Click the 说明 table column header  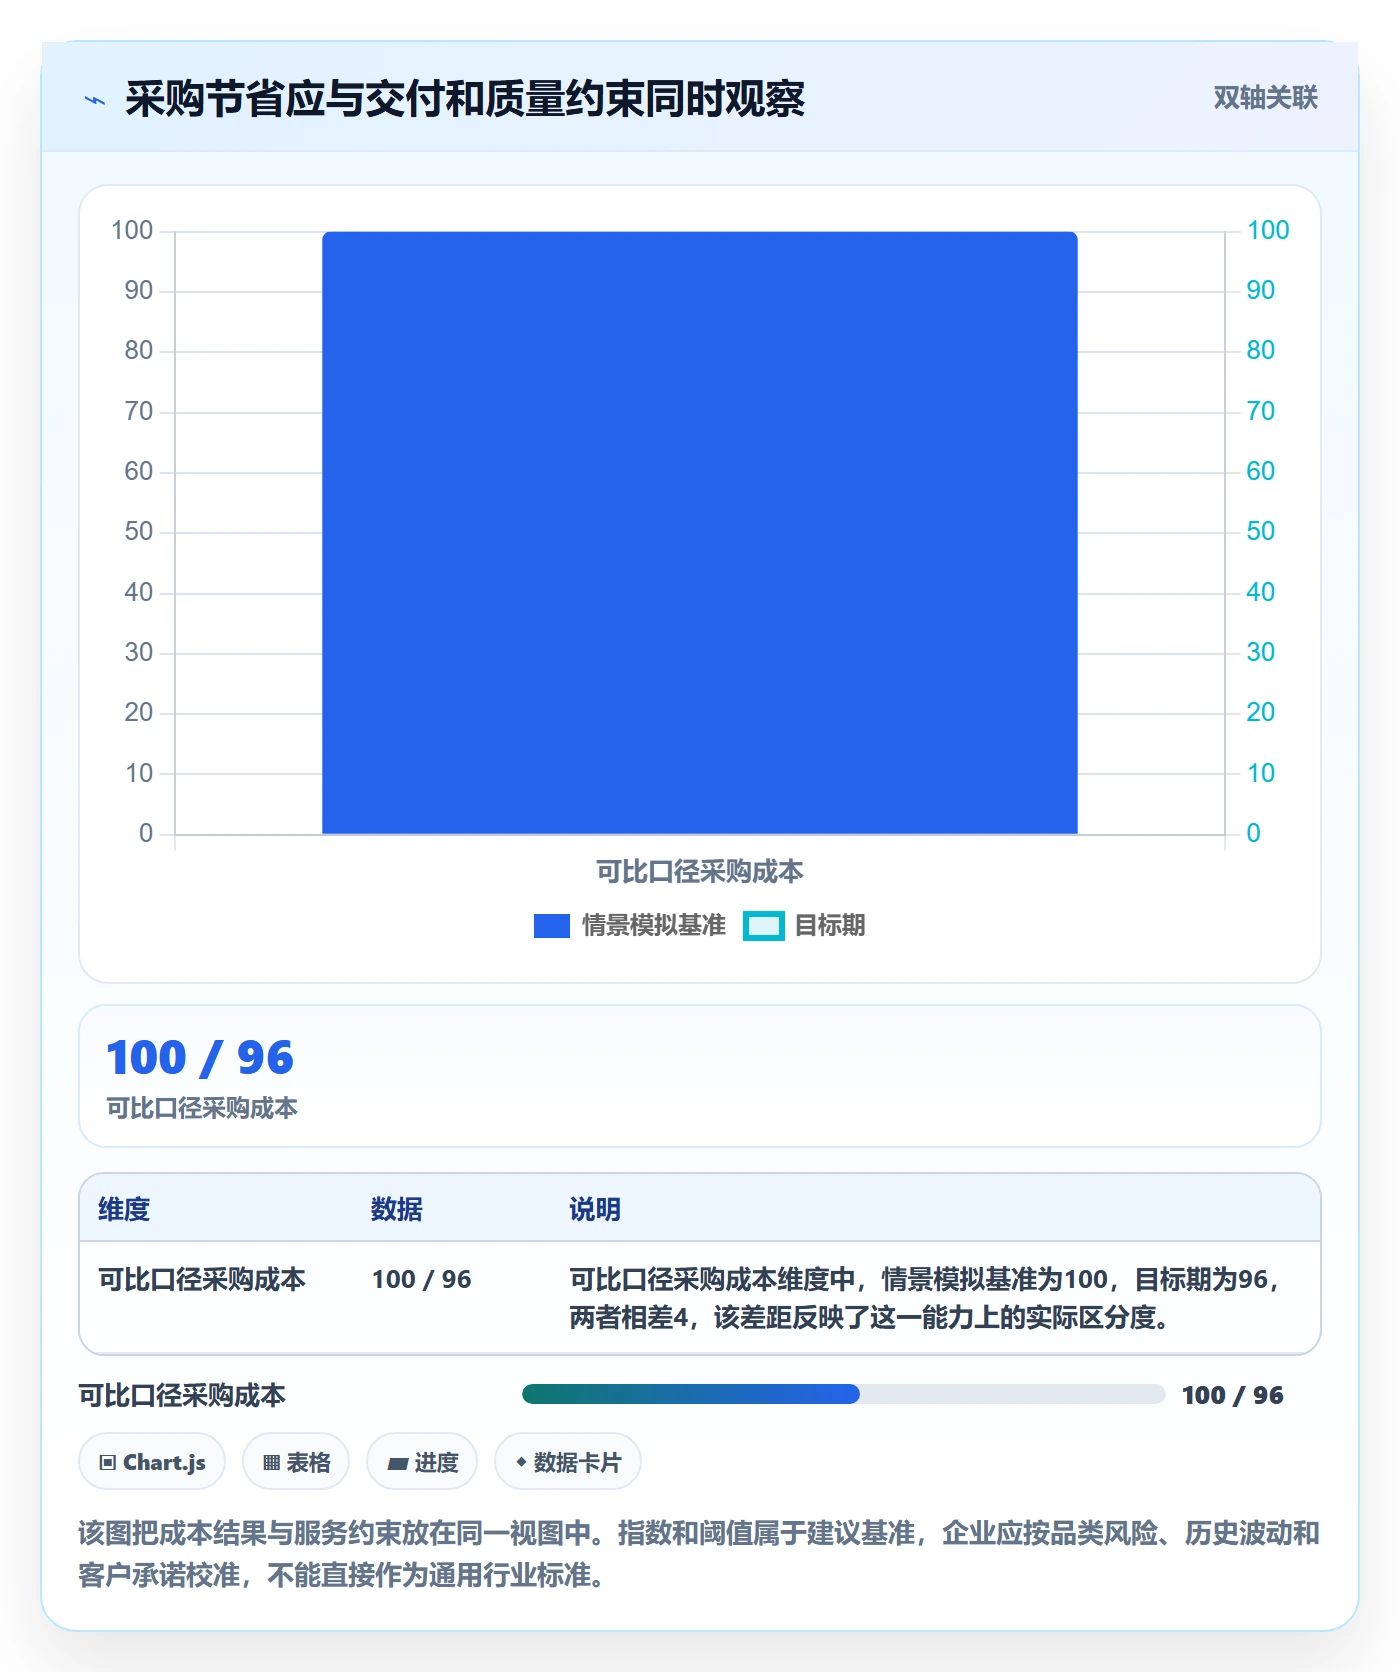pyautogui.click(x=595, y=1209)
